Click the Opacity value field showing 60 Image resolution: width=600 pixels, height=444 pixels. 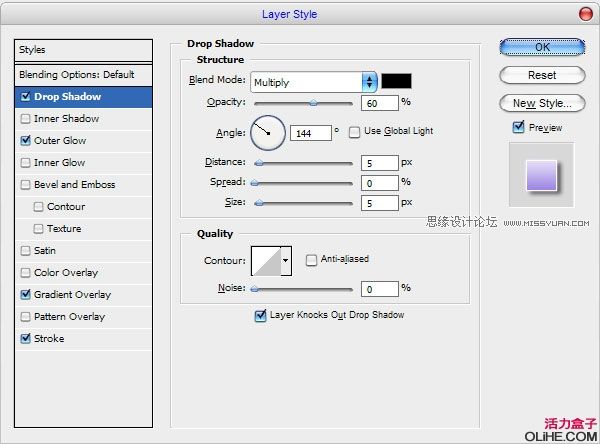[380, 103]
